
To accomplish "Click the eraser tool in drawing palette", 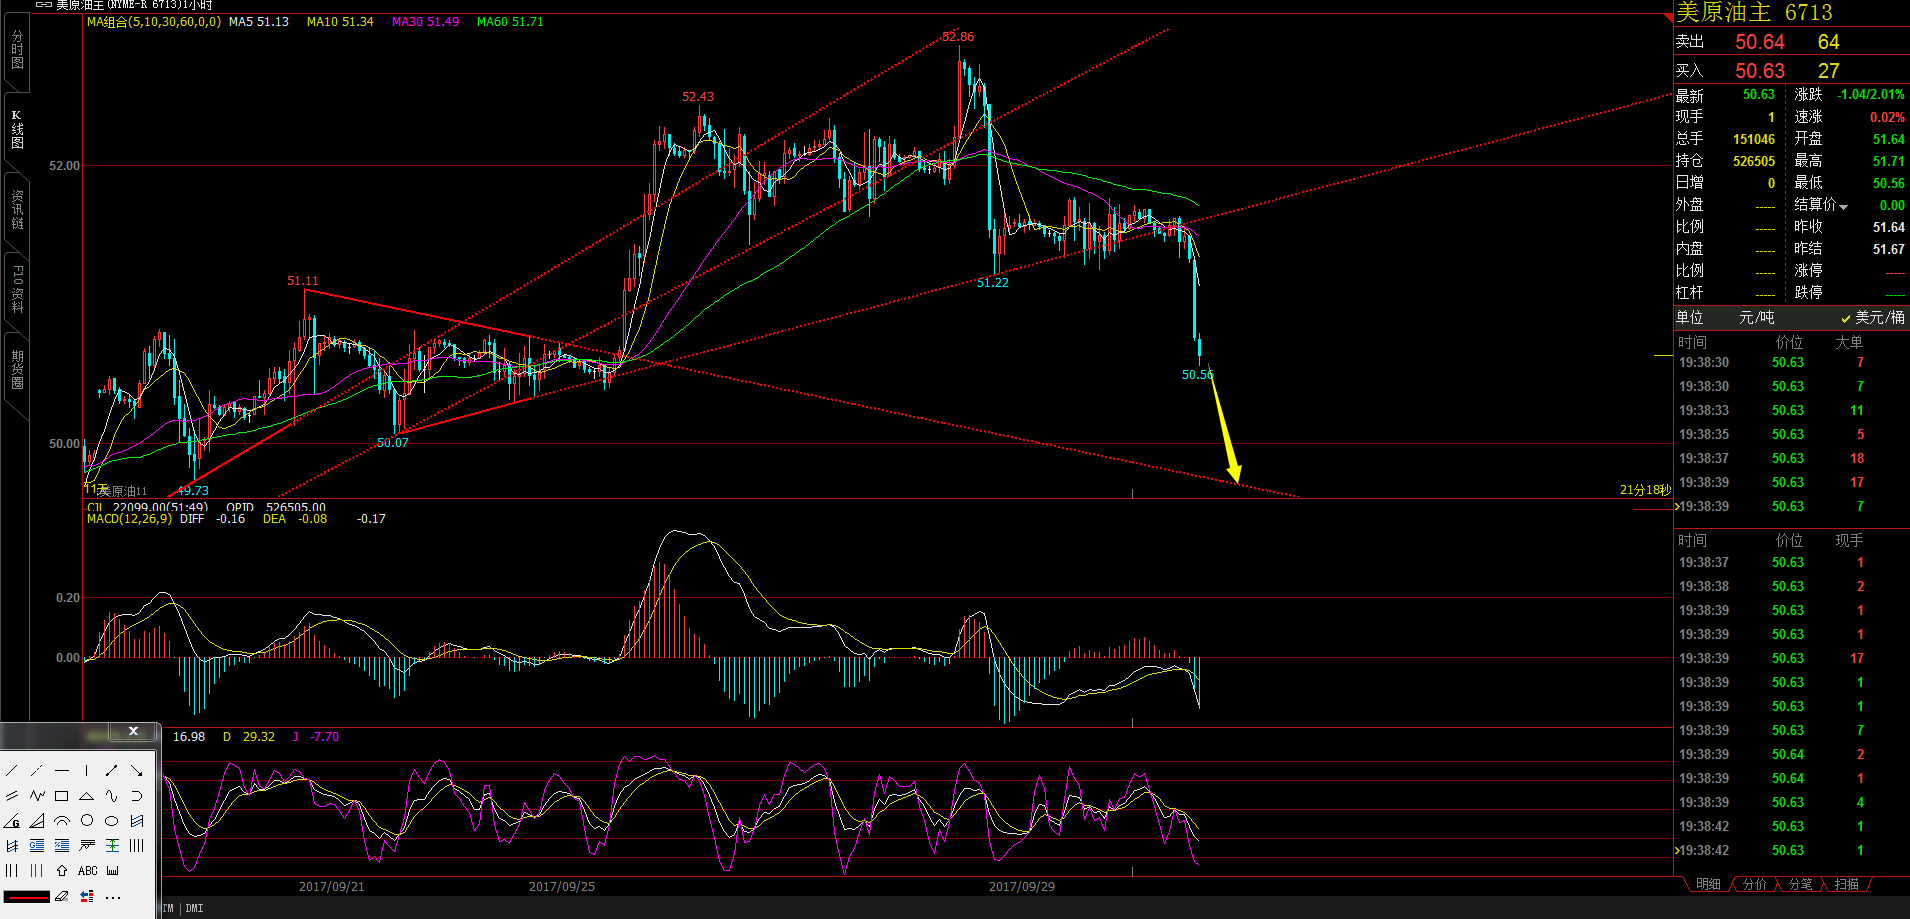I will point(62,896).
